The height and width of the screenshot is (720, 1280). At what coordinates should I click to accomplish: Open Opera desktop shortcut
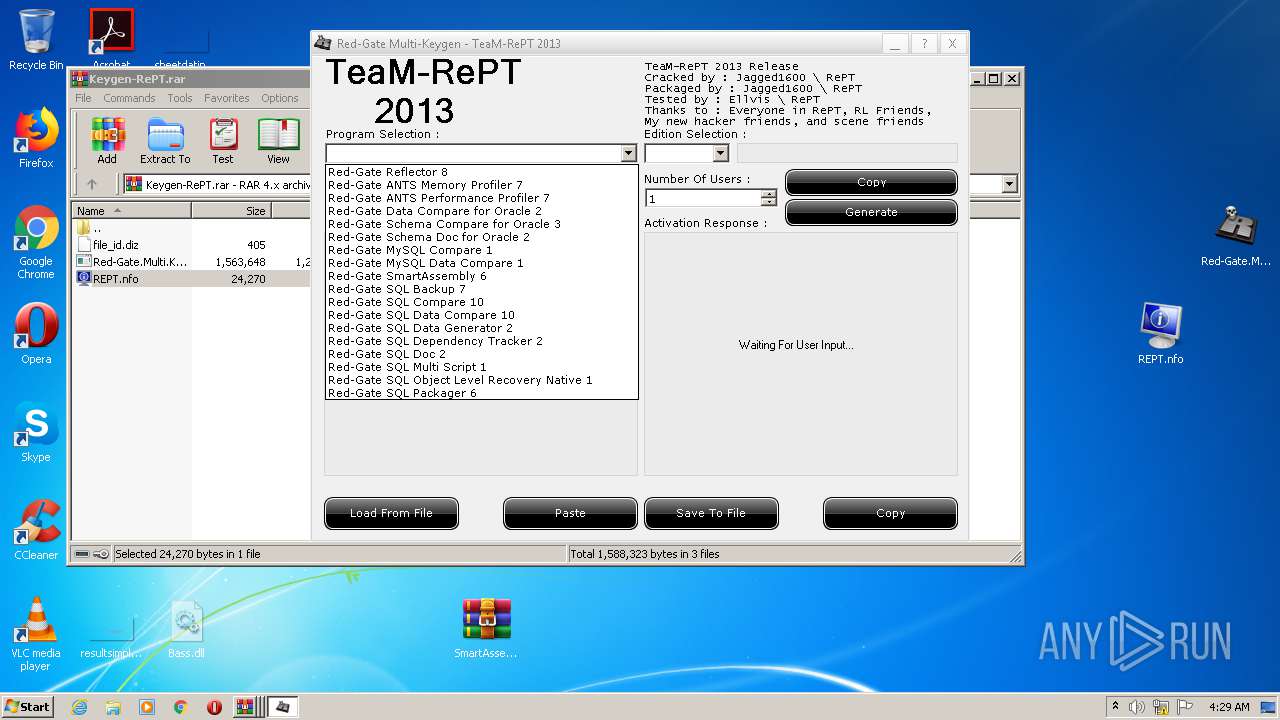[36, 333]
